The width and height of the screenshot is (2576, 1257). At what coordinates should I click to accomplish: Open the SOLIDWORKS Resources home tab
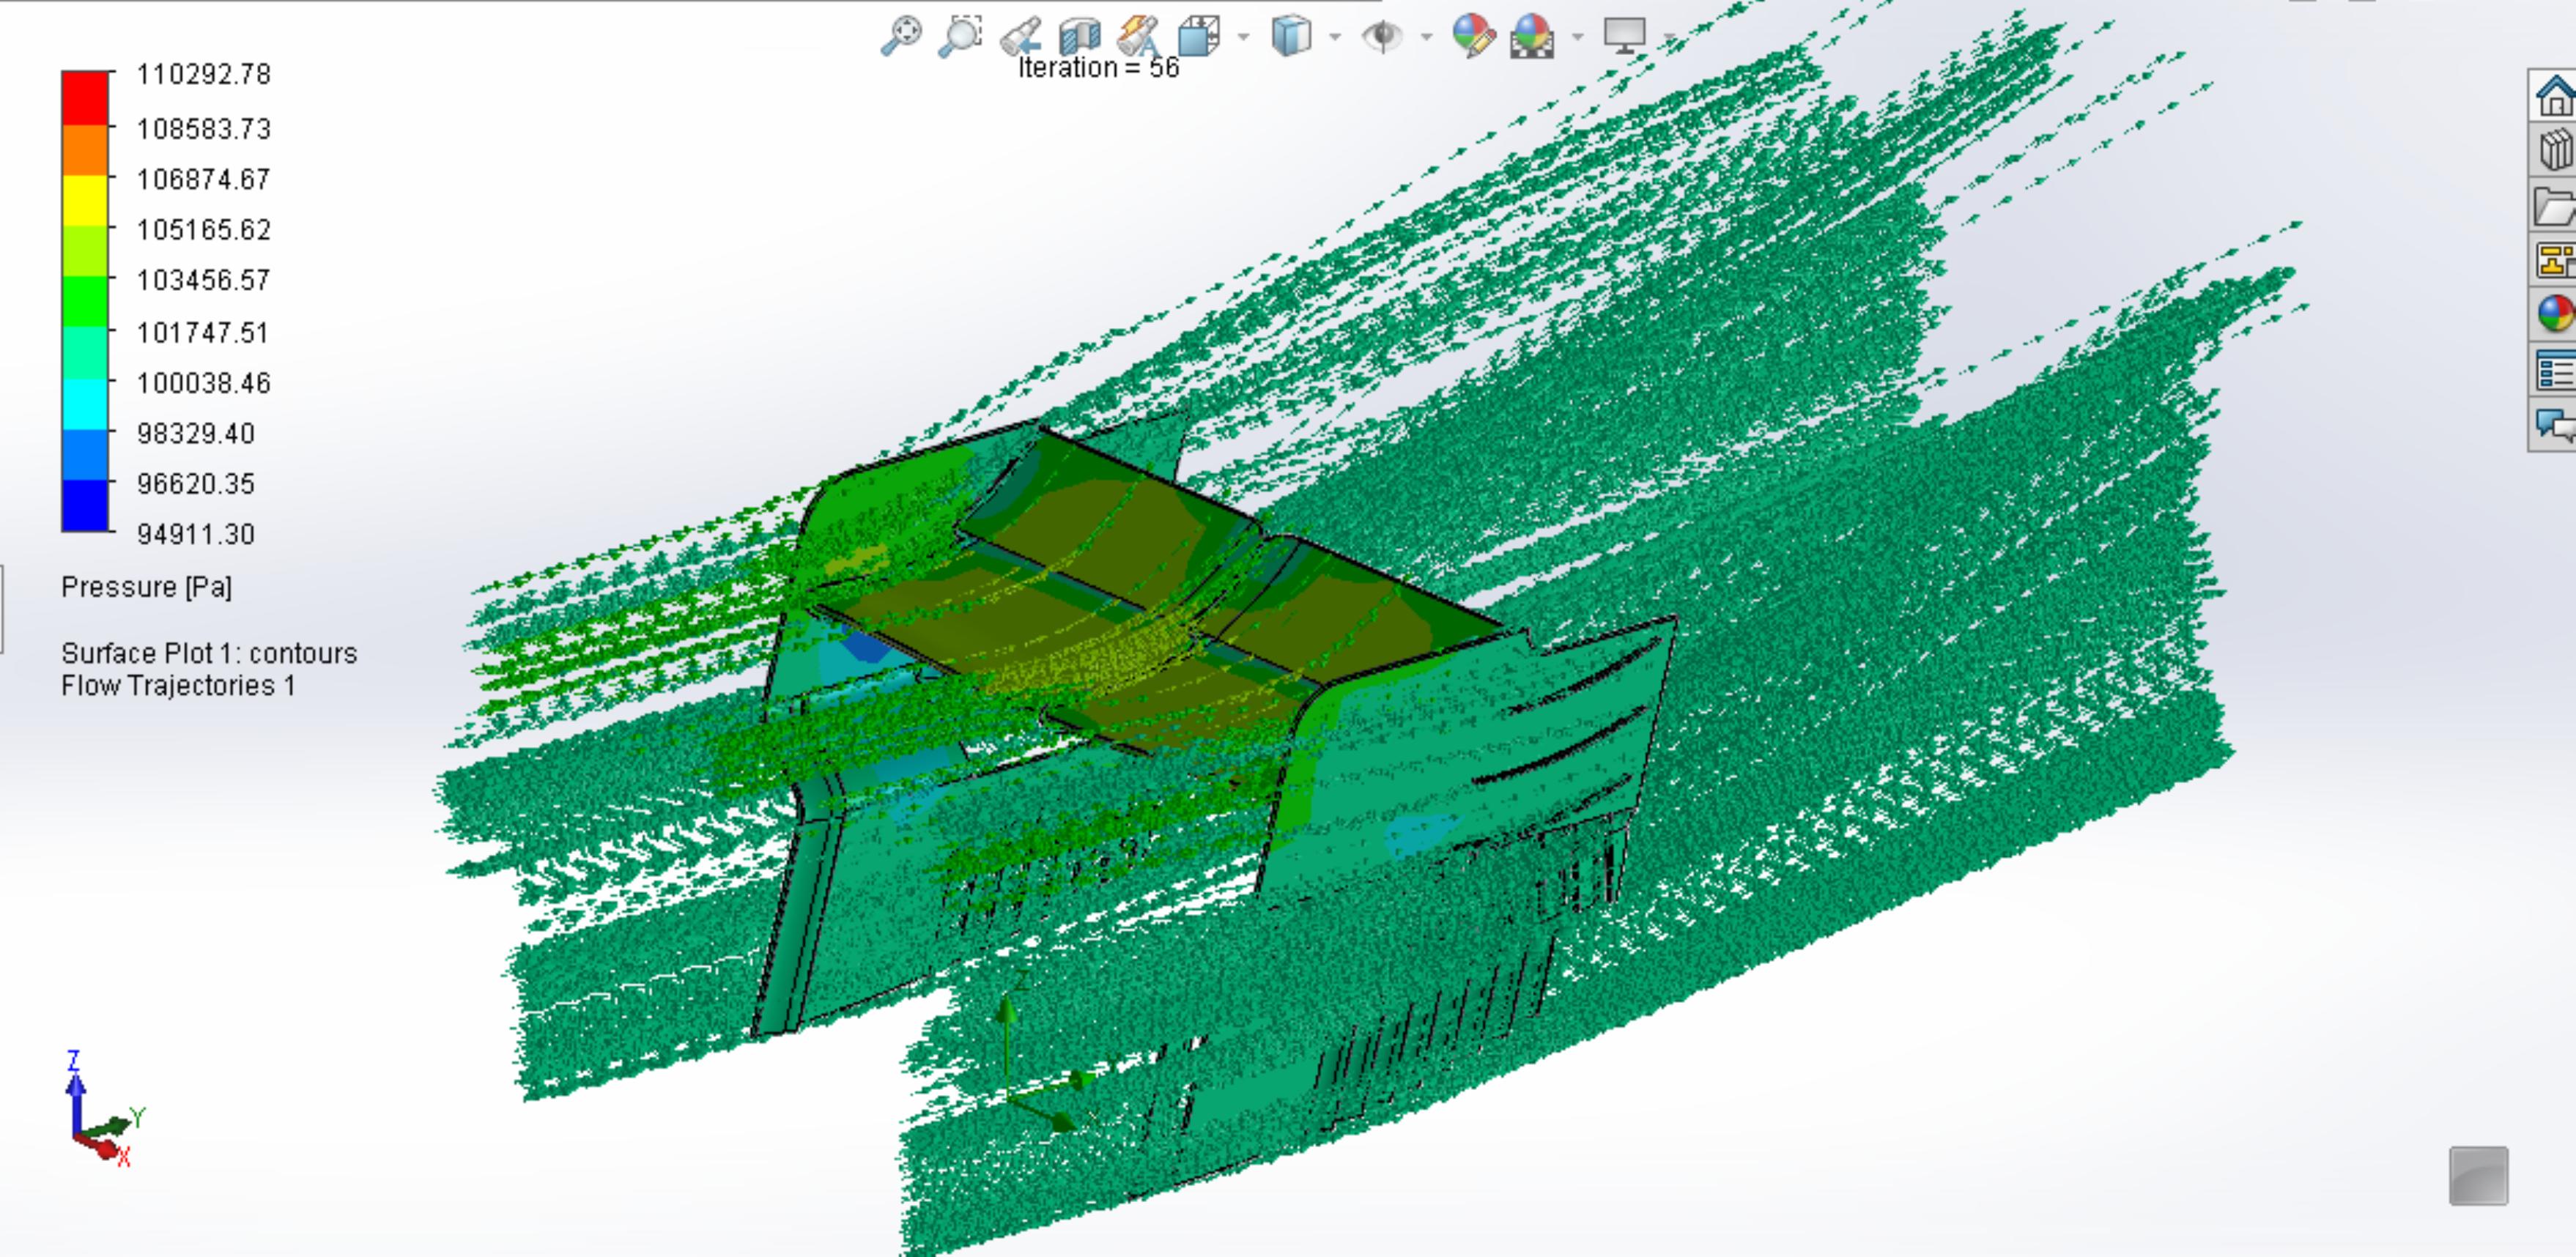[2554, 96]
